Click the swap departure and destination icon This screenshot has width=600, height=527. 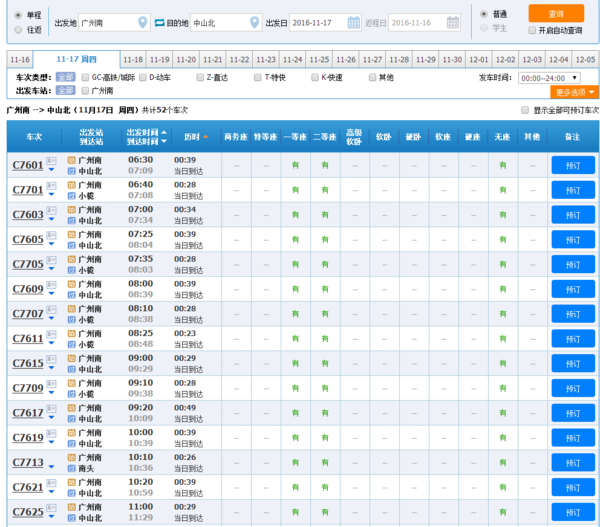pyautogui.click(x=158, y=22)
